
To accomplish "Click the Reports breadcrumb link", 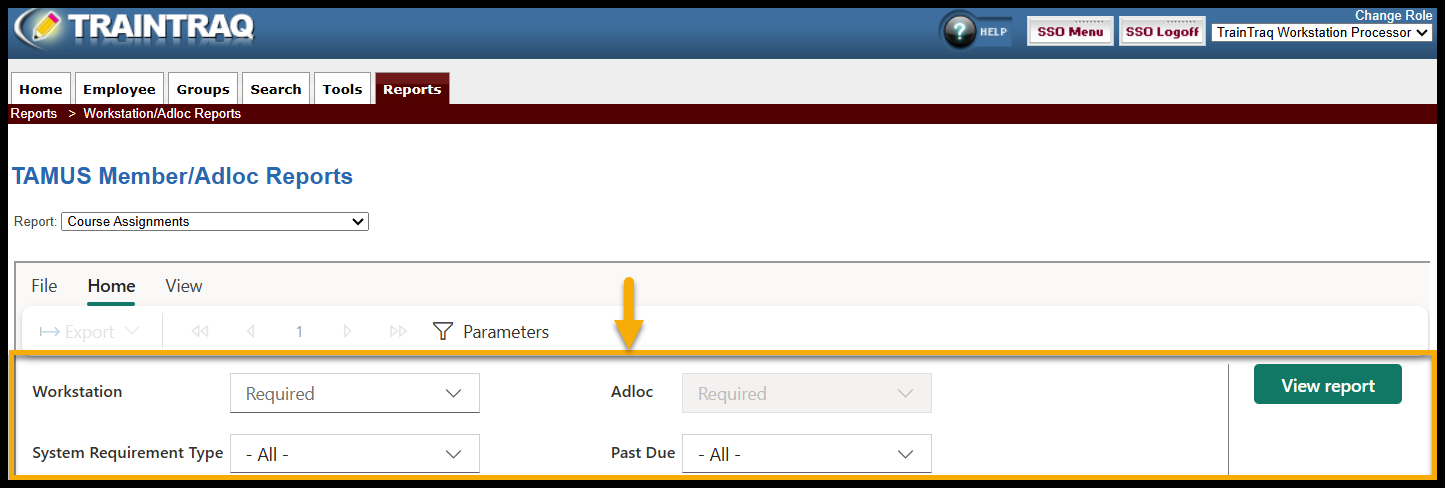I will pyautogui.click(x=34, y=114).
